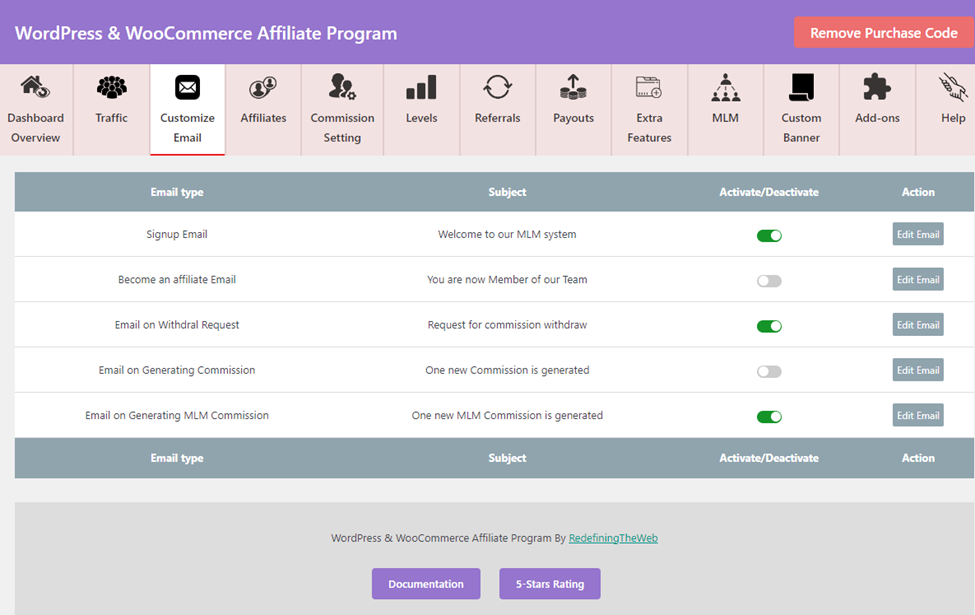Click the bottom 'Action' footer header
The height and width of the screenshot is (615, 975).
pyautogui.click(x=918, y=458)
